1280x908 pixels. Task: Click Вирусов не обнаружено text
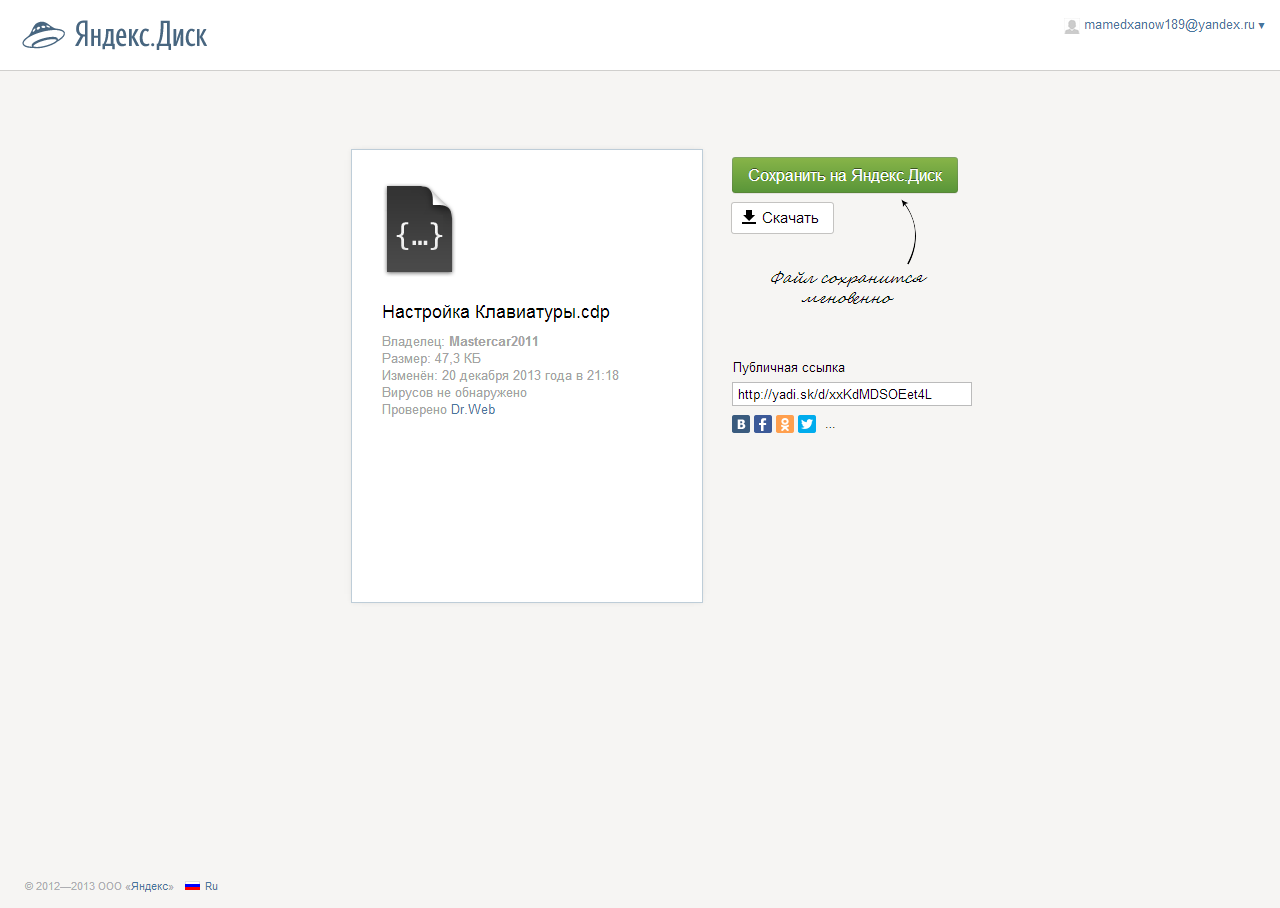[x=454, y=393]
